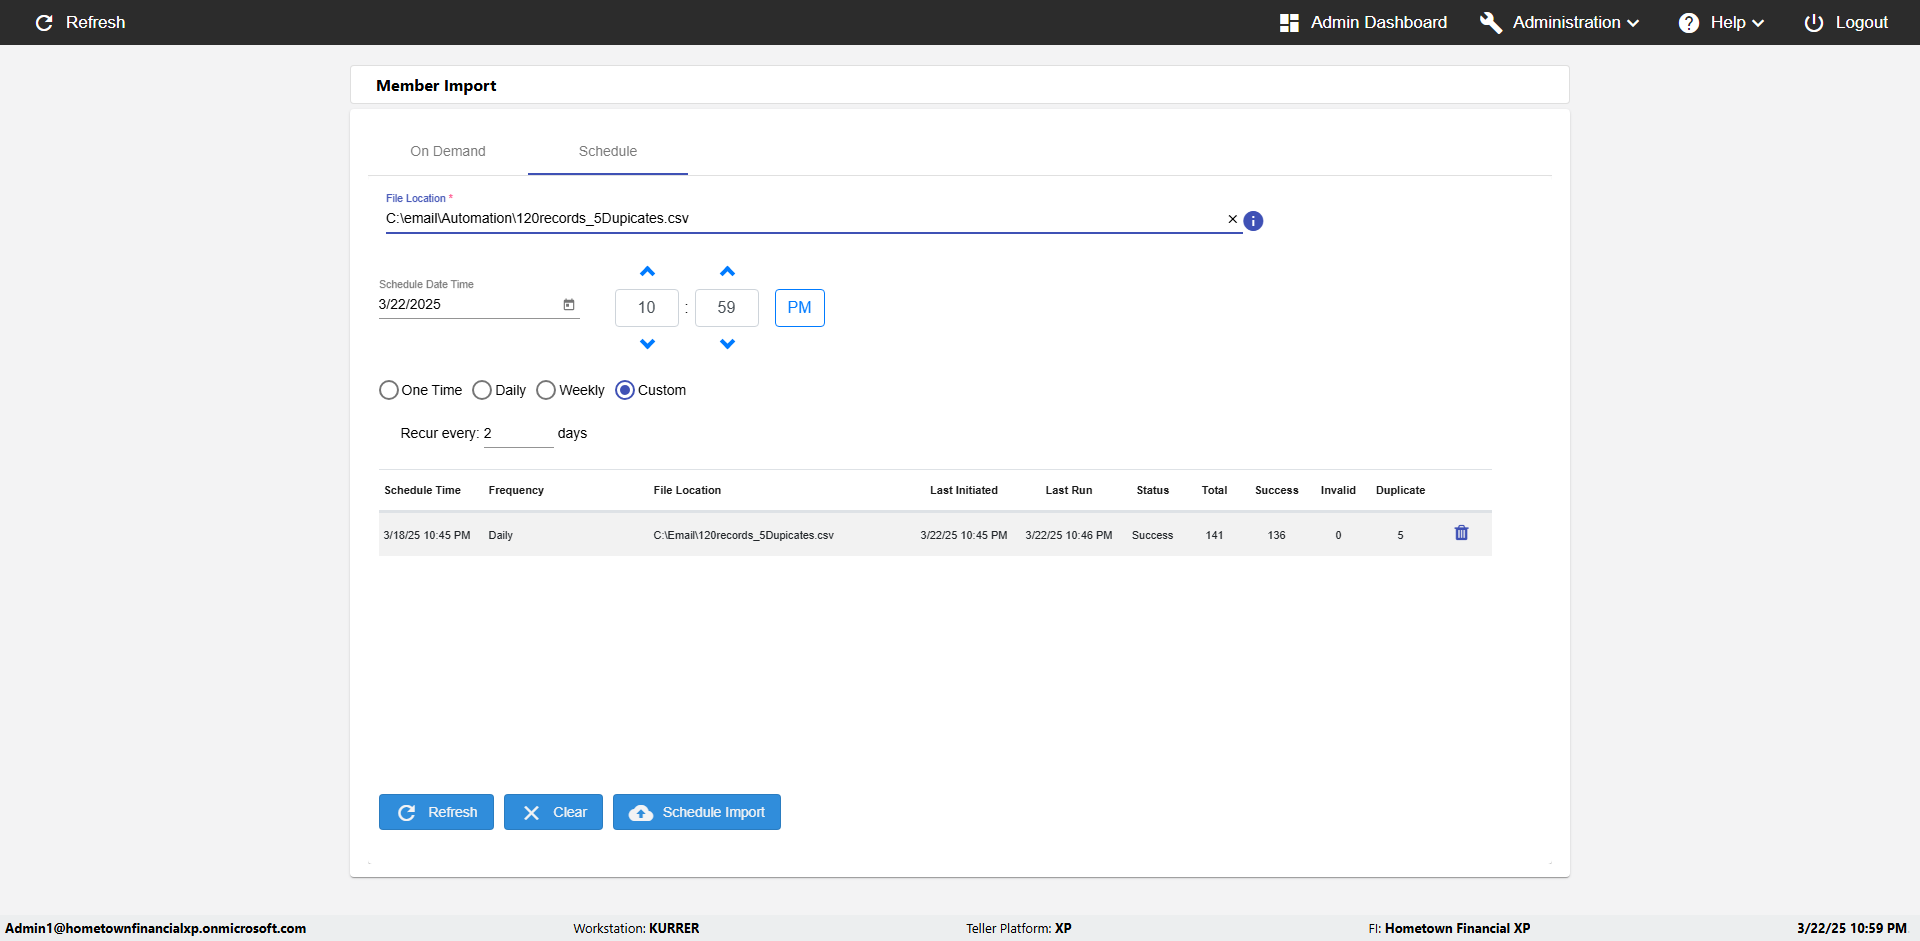This screenshot has width=1920, height=941.
Task: Decrease the minutes with down arrow
Action: (x=727, y=344)
